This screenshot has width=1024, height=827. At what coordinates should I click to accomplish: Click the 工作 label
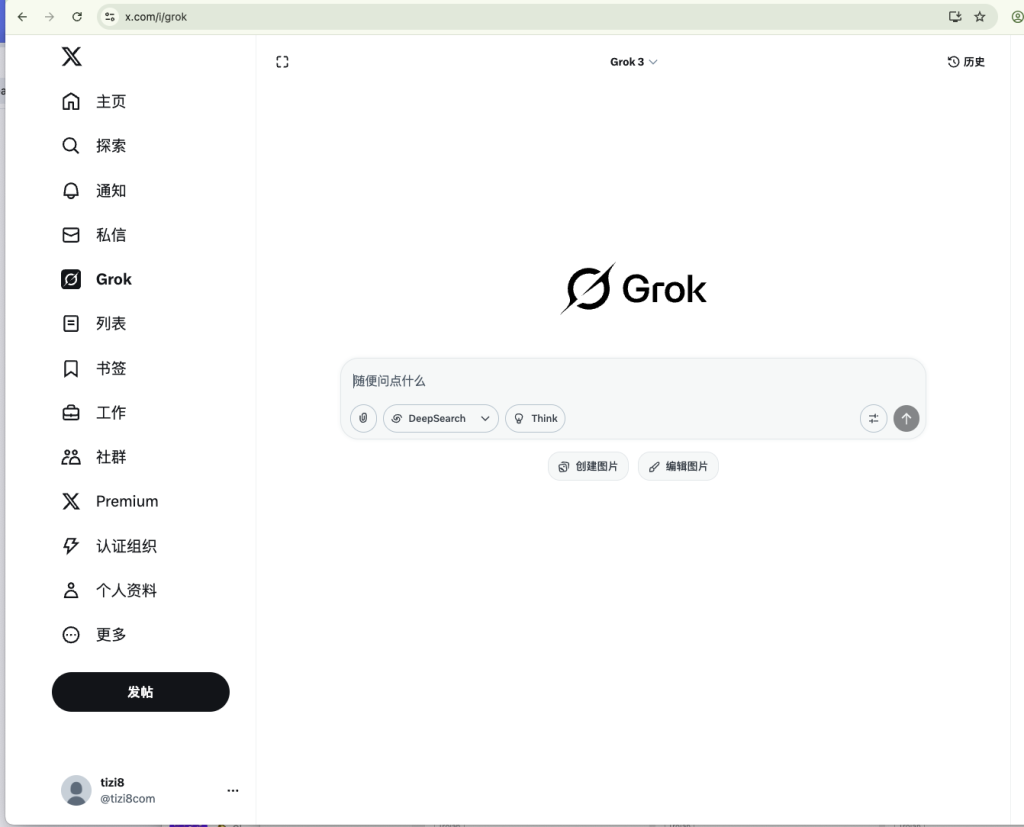pyautogui.click(x=111, y=413)
